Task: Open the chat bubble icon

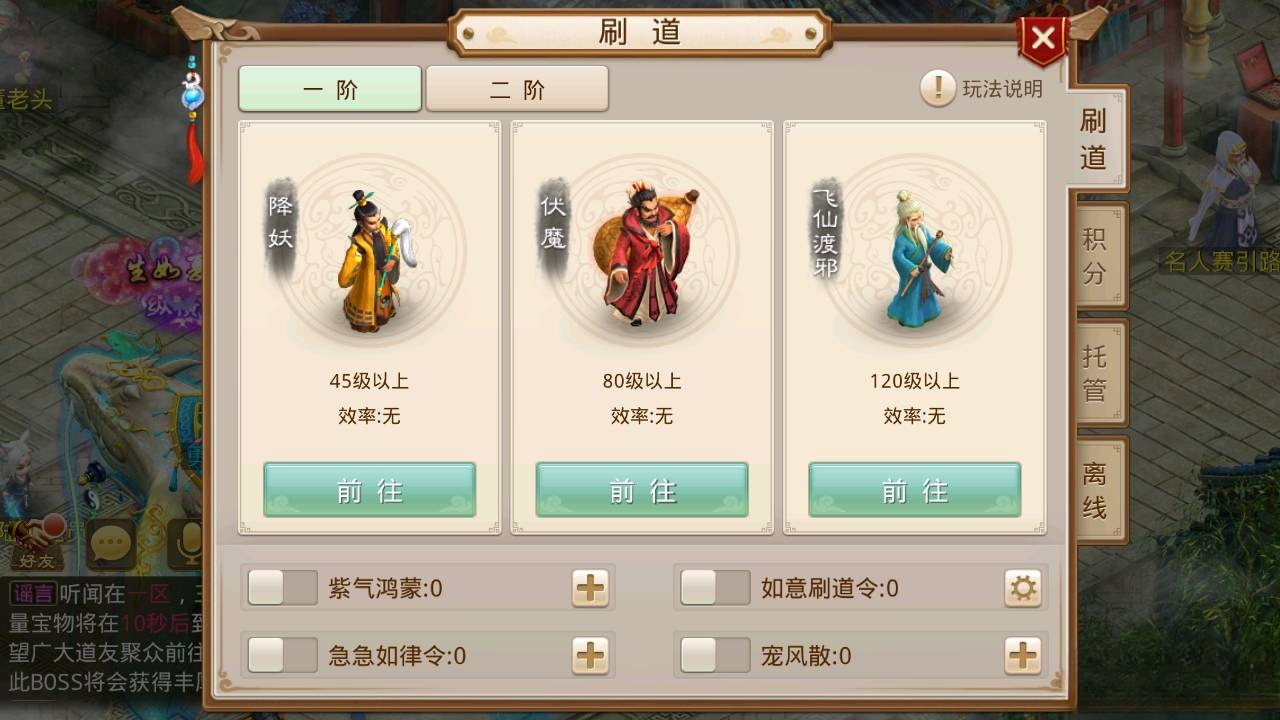Action: 110,545
